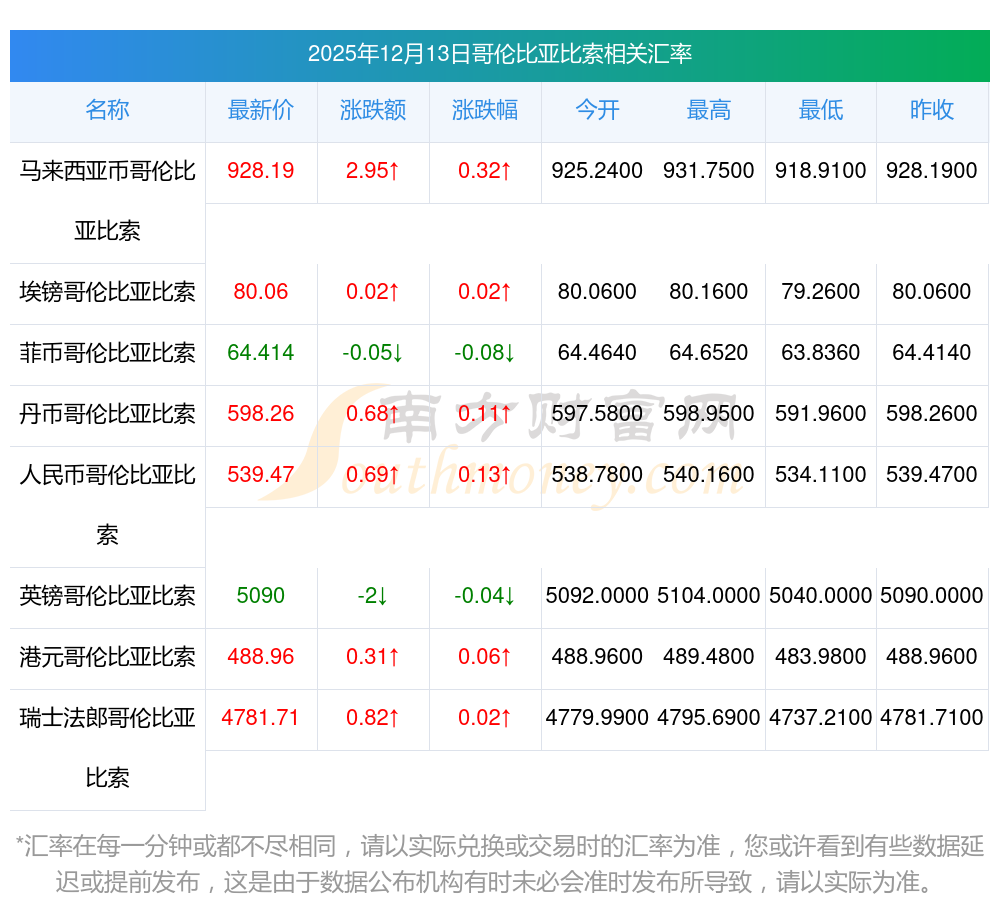
Task: Click the red latest price 928.19
Action: point(261,171)
